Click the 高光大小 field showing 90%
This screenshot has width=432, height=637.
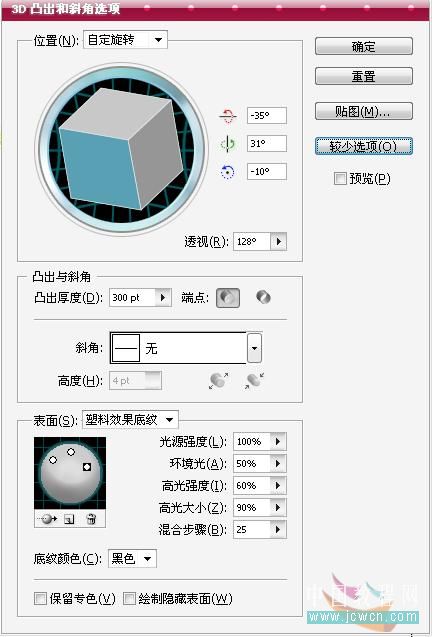[252, 507]
